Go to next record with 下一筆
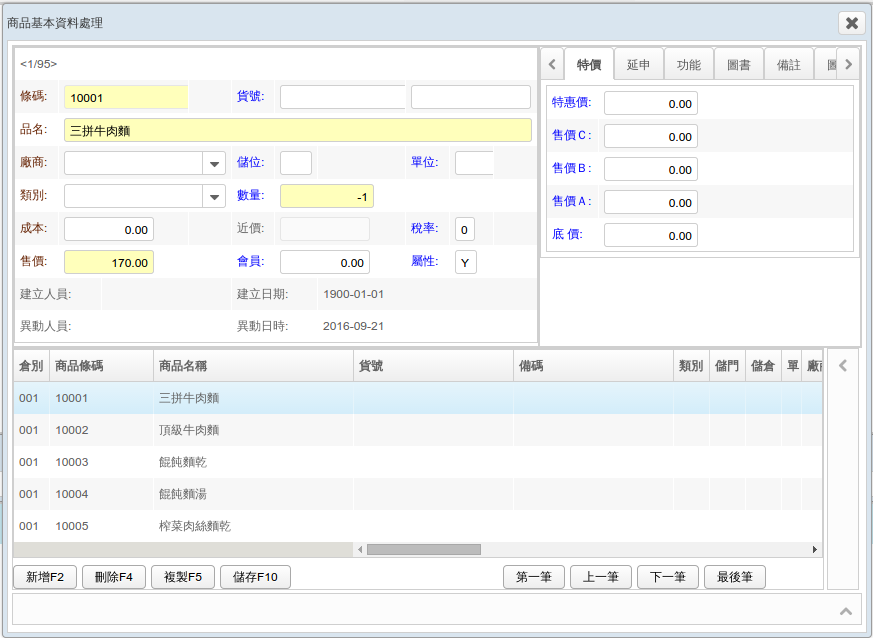The height and width of the screenshot is (638, 873). 668,577
